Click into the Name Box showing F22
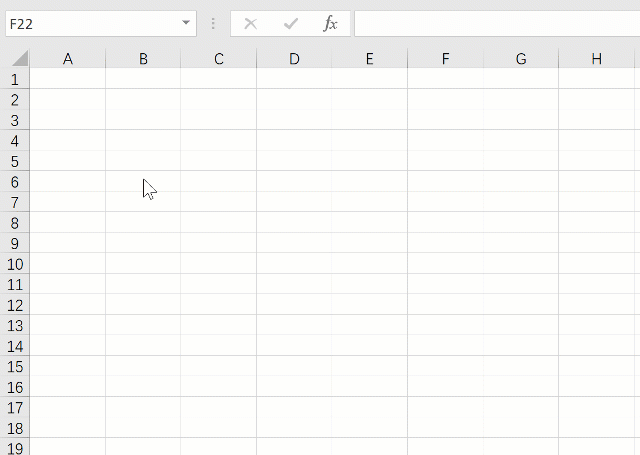This screenshot has height=455, width=640. point(94,24)
